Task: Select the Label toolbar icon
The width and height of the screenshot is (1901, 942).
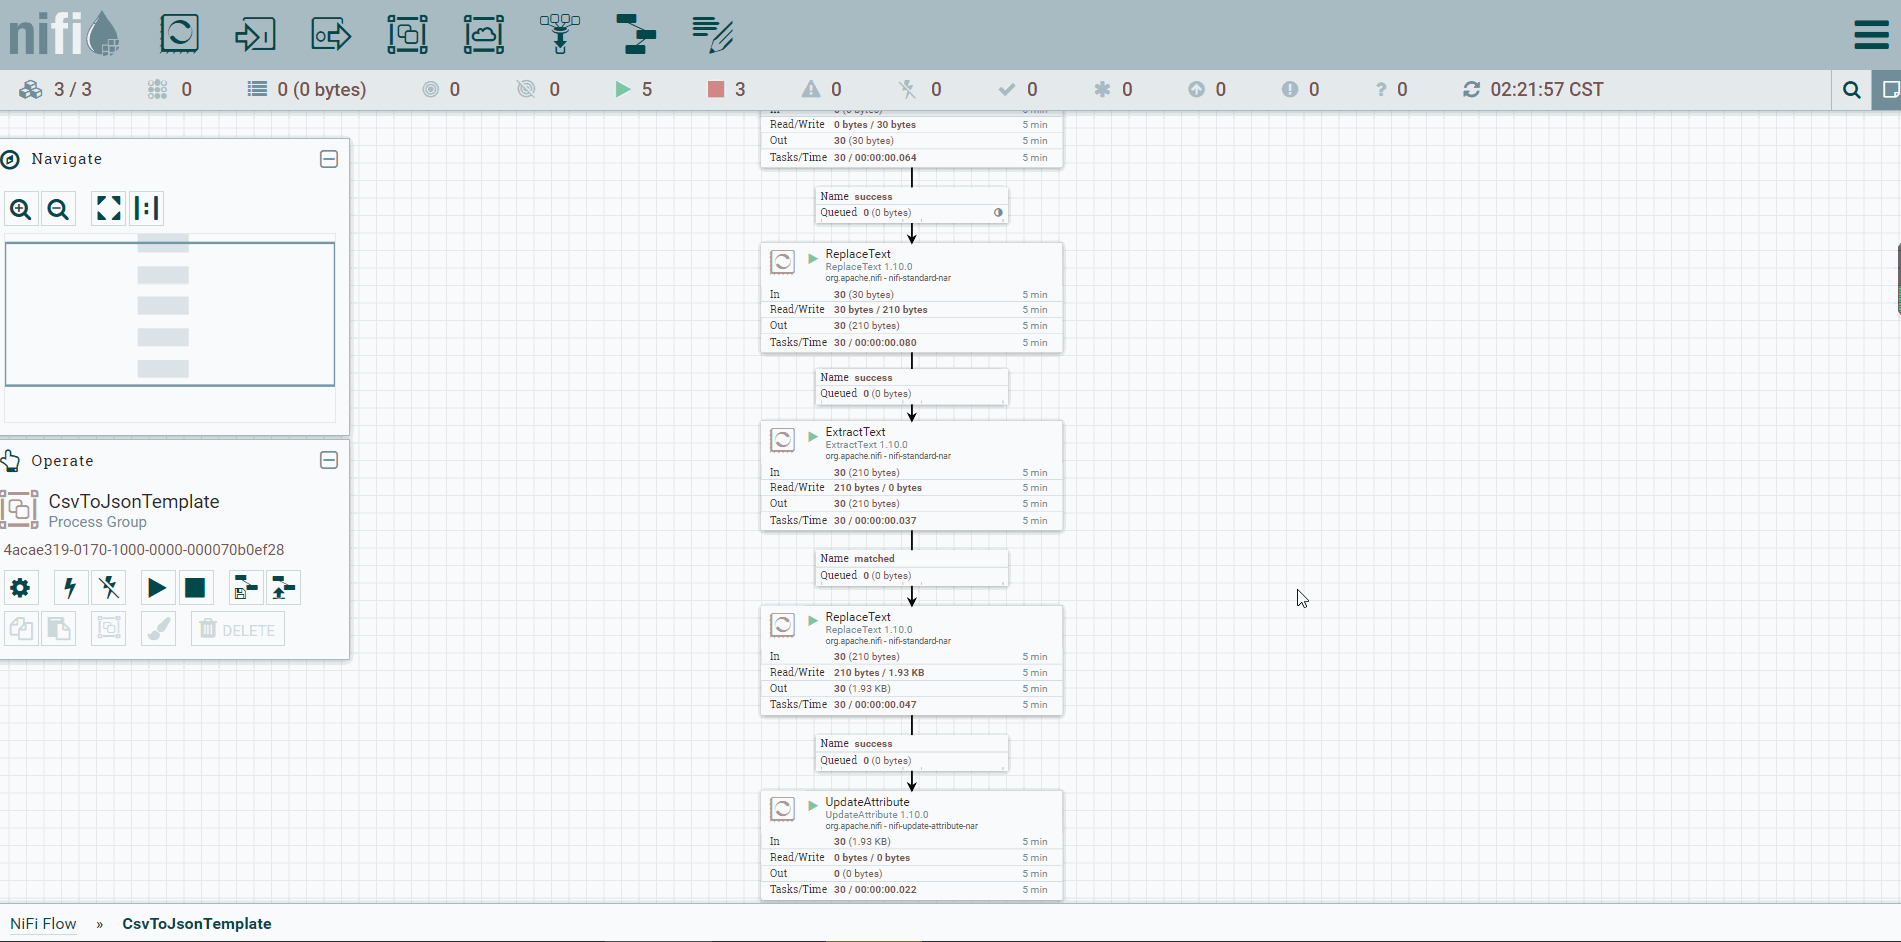Action: (712, 34)
